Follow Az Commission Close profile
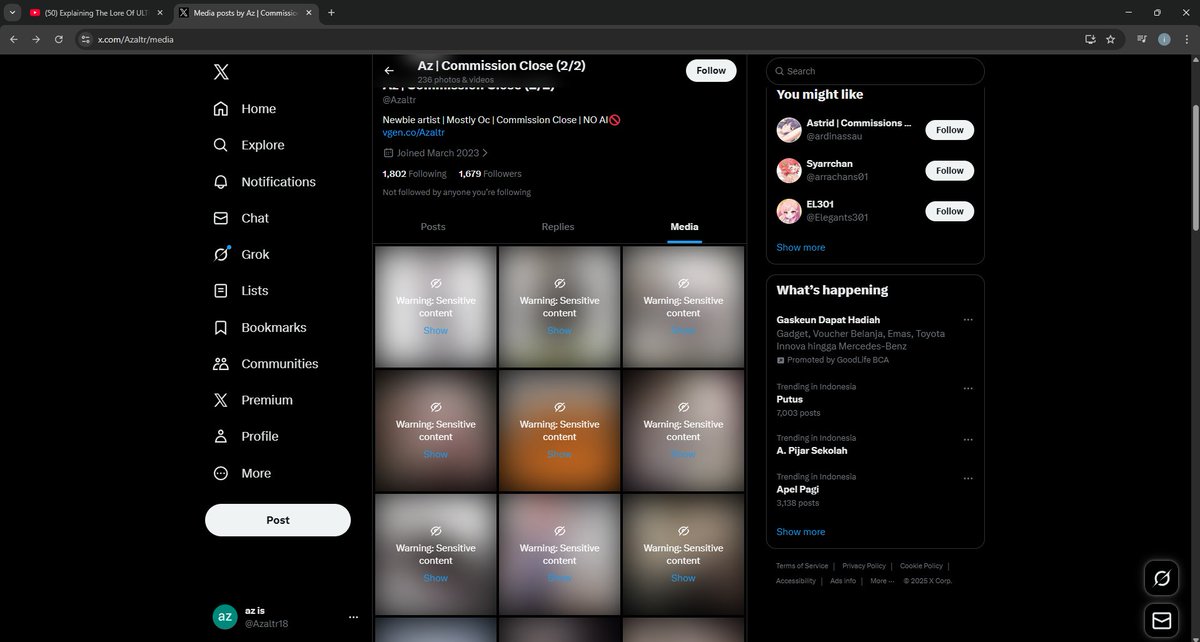The image size is (1200, 642). [711, 71]
